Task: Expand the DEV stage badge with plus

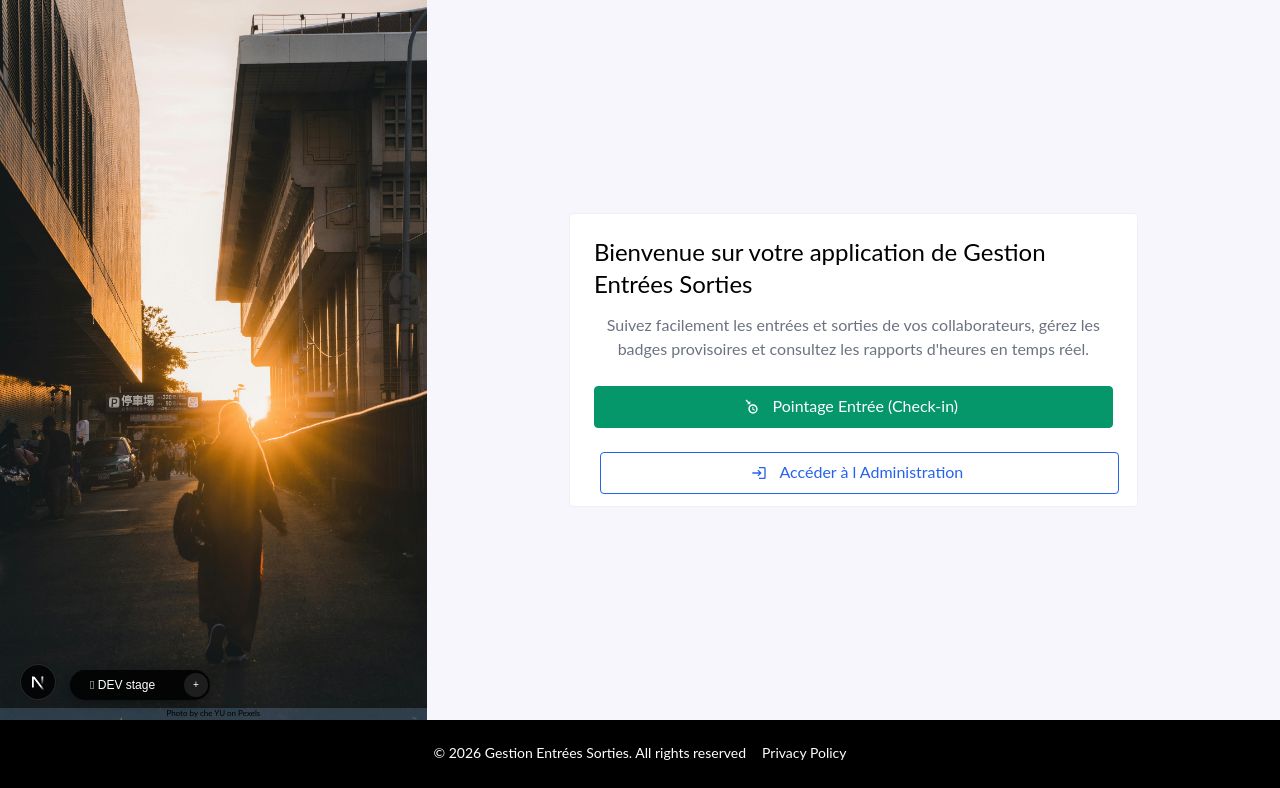Action: [196, 685]
